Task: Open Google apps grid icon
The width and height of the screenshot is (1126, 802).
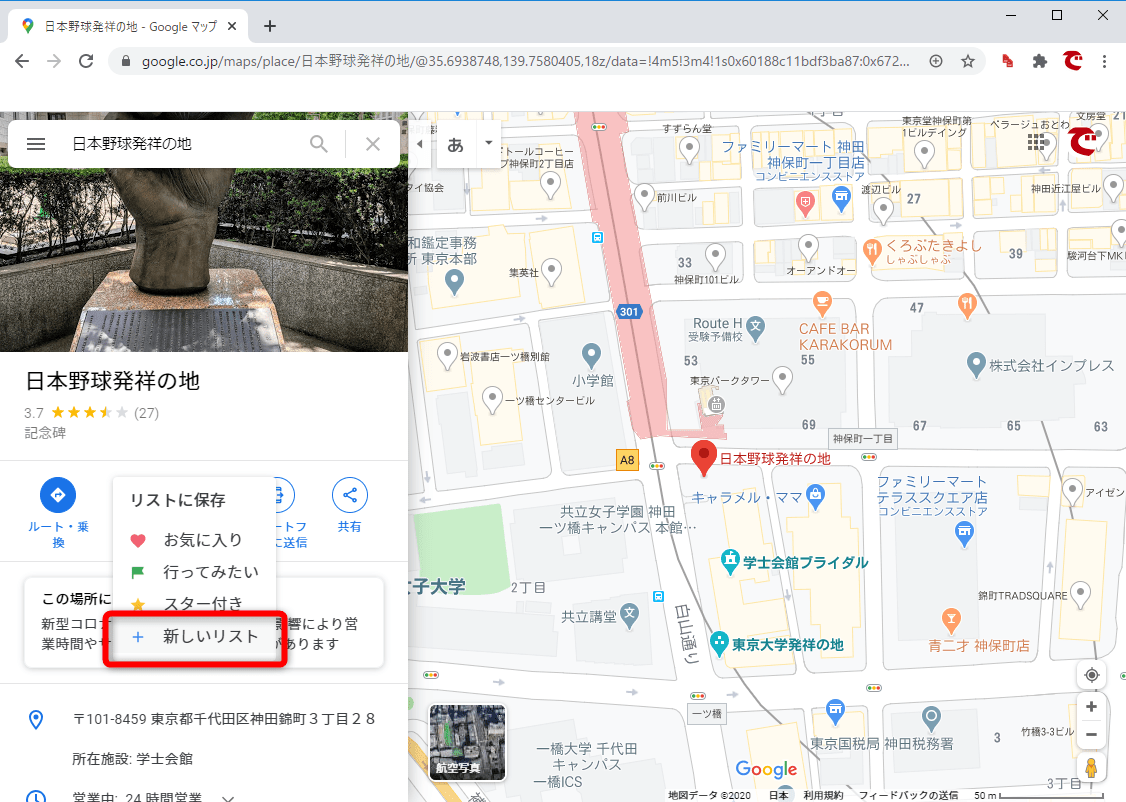Action: pyautogui.click(x=1036, y=141)
